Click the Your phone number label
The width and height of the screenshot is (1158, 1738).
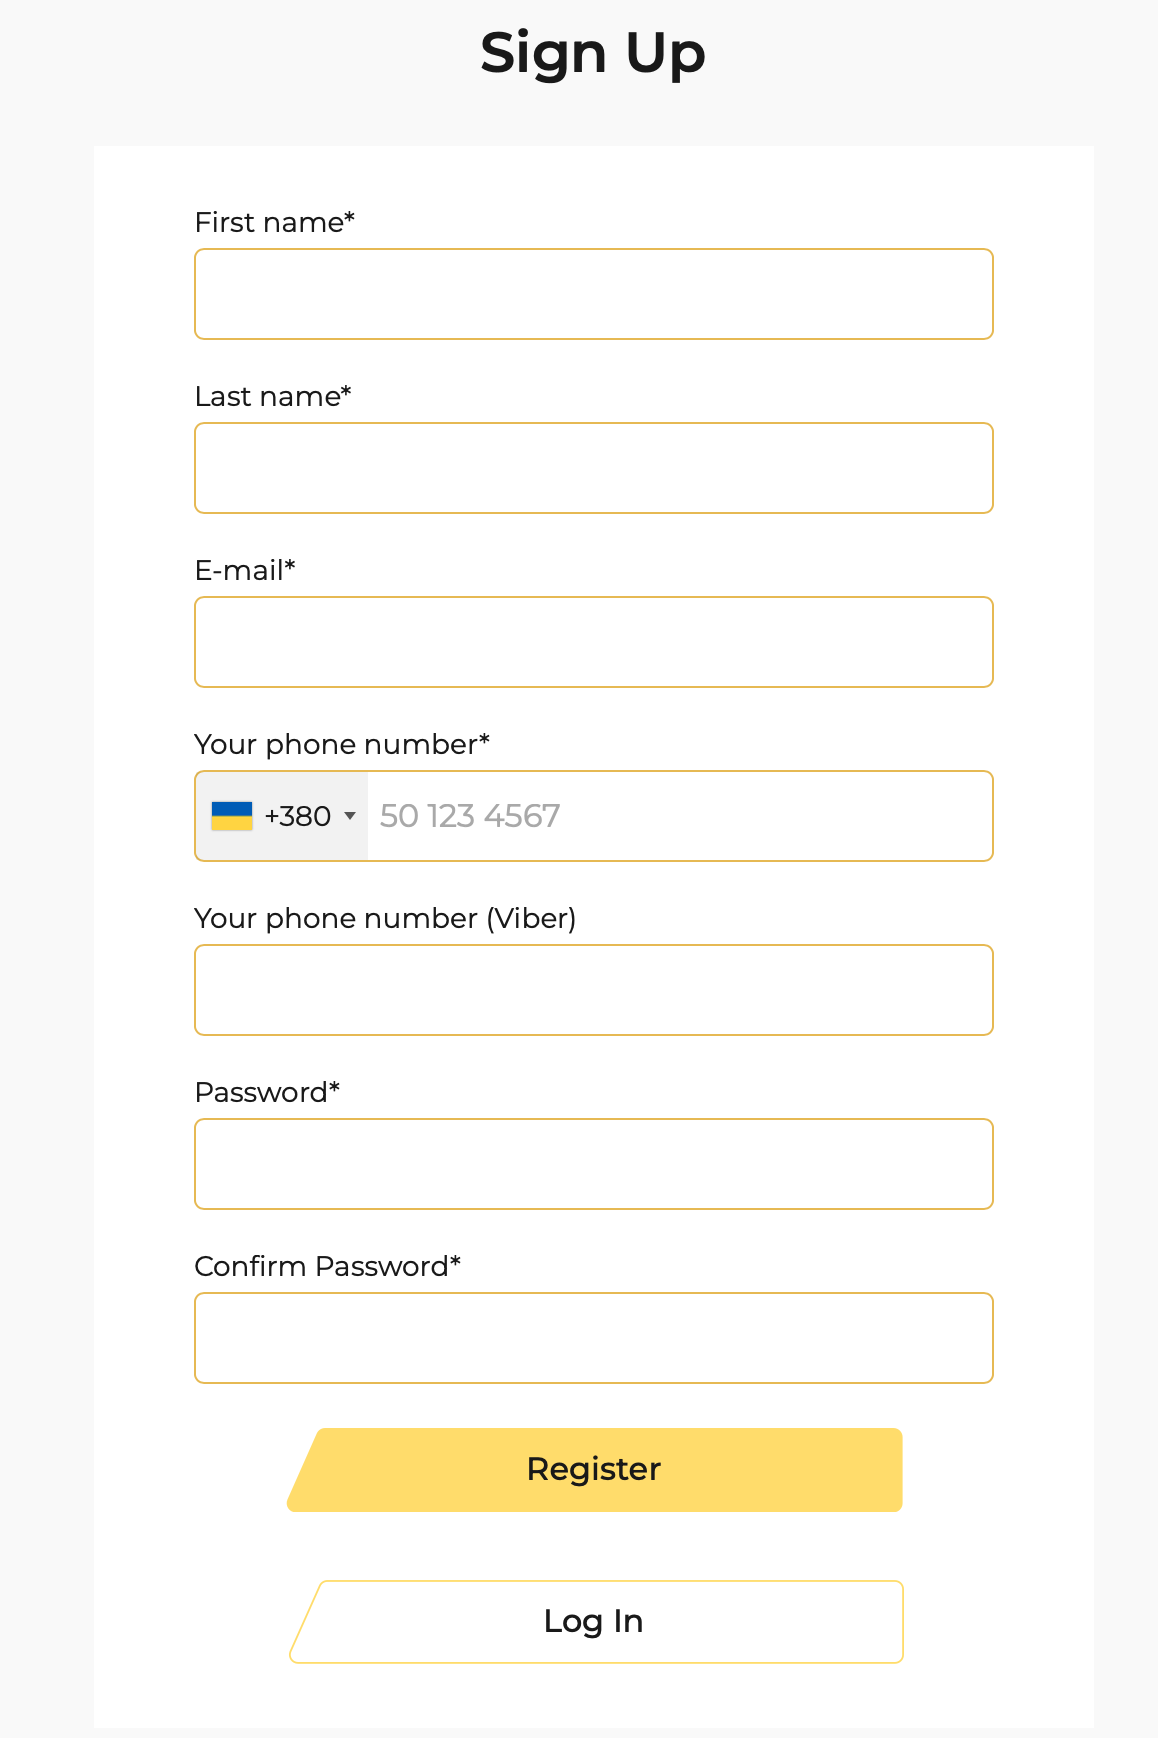tap(342, 744)
